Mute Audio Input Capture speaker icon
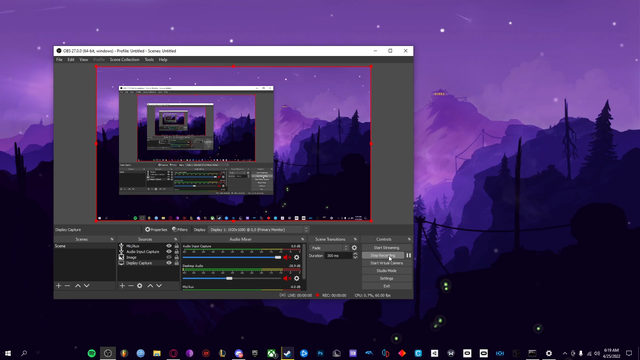The height and width of the screenshot is (360, 640). click(287, 257)
